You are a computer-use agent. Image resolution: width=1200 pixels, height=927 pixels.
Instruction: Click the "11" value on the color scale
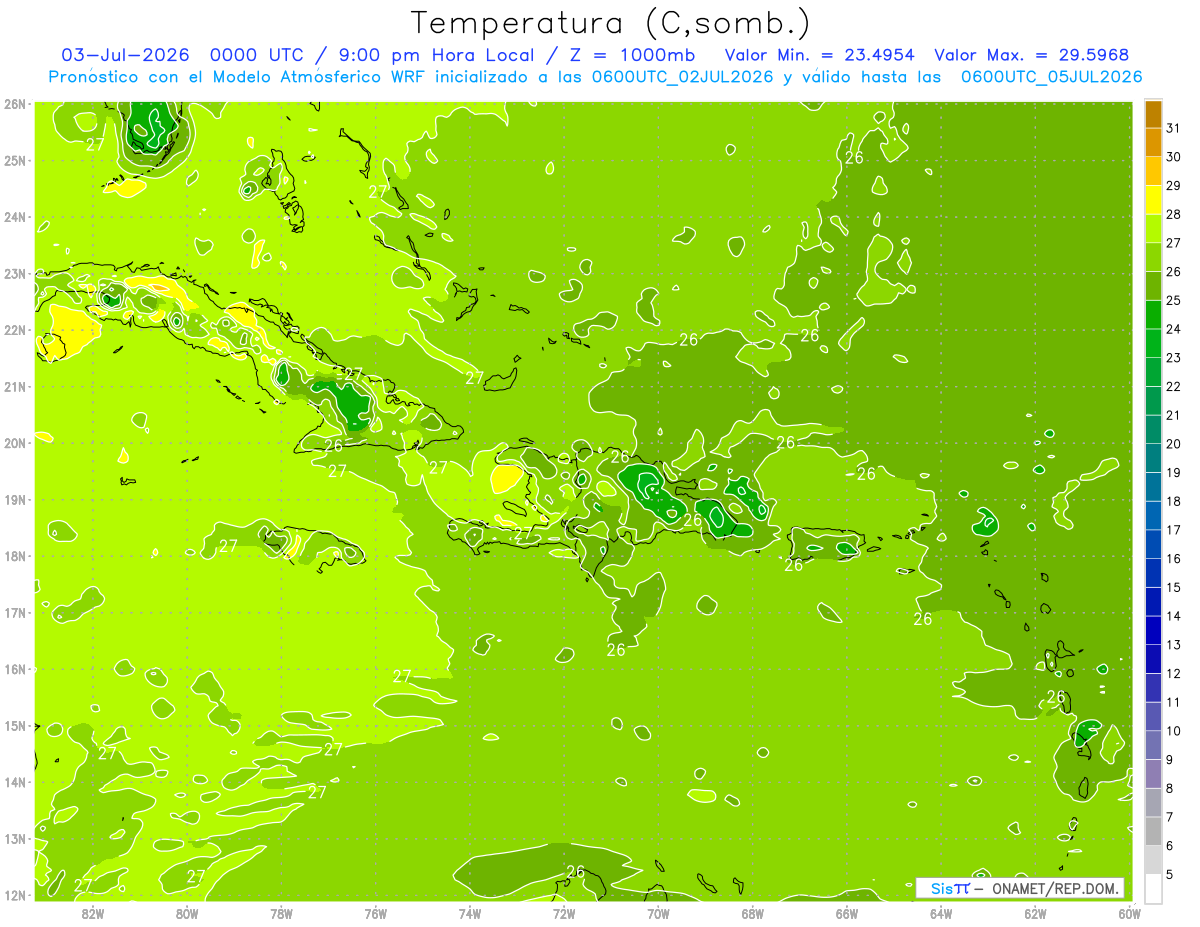tap(1173, 702)
